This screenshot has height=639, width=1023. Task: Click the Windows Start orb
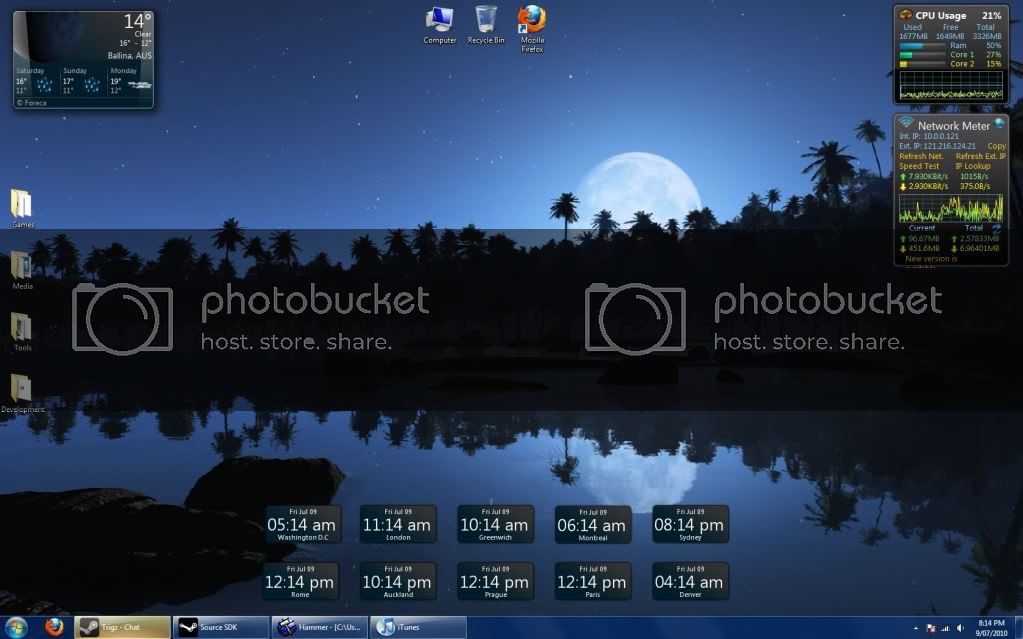18,627
